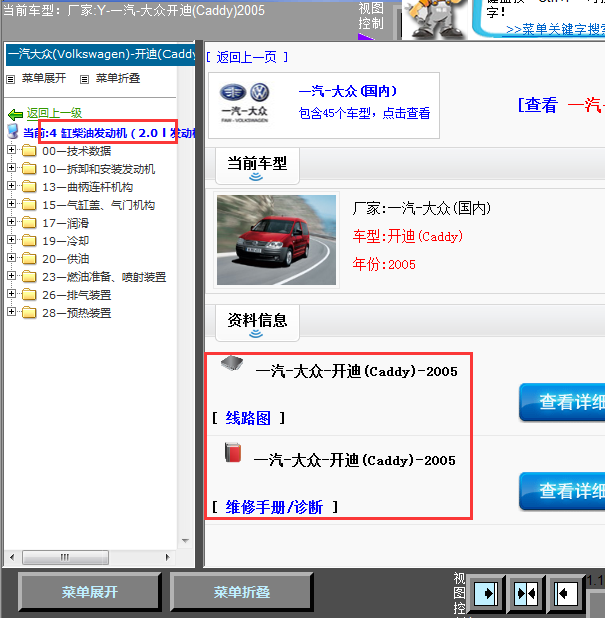Expand the 28—预热装置 tree node
Image resolution: width=605 pixels, height=618 pixels.
coord(11,311)
